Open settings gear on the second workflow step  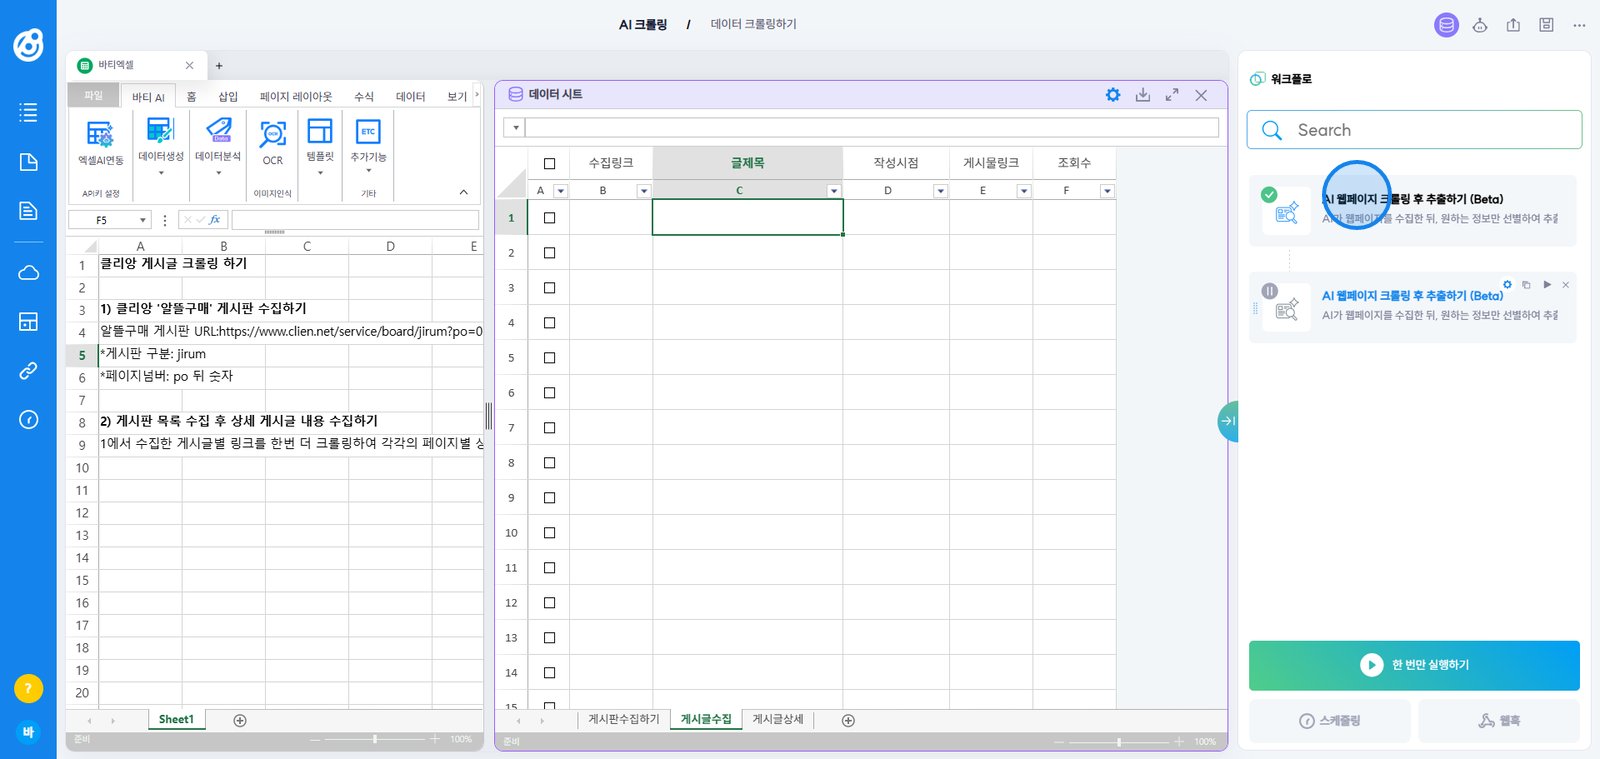[x=1508, y=285]
